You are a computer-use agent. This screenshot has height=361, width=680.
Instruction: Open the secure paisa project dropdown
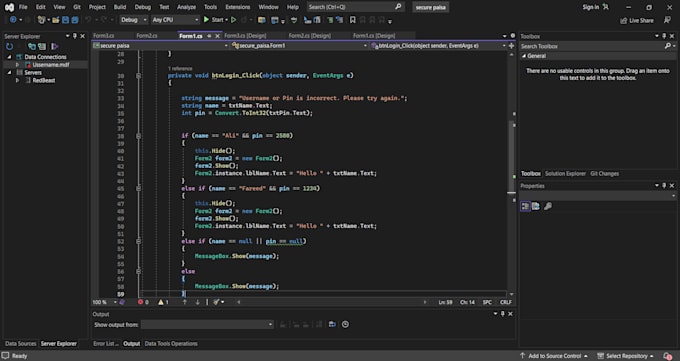[161, 46]
